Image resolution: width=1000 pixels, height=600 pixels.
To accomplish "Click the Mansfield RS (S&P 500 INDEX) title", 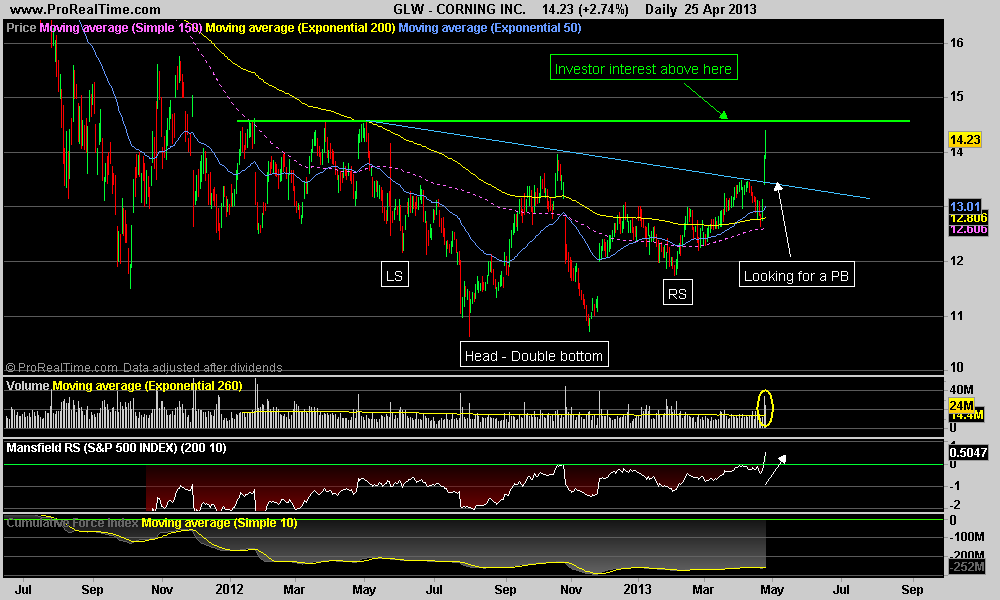I will click(x=116, y=448).
